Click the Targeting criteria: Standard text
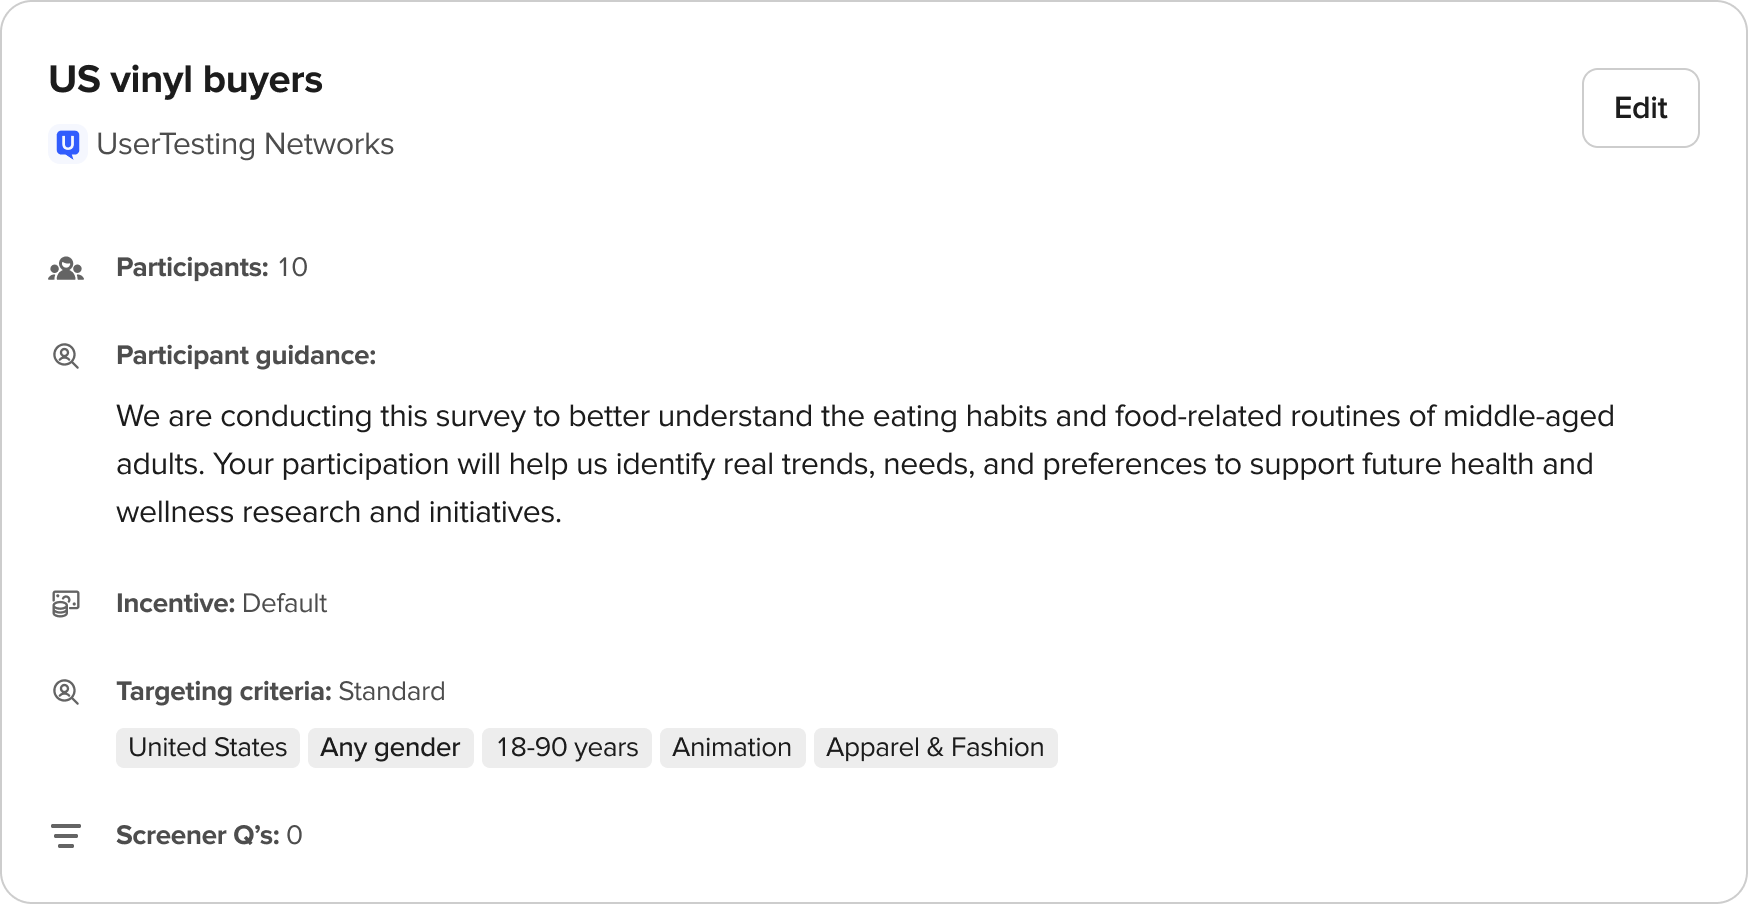The height and width of the screenshot is (904, 1748). pyautogui.click(x=280, y=692)
